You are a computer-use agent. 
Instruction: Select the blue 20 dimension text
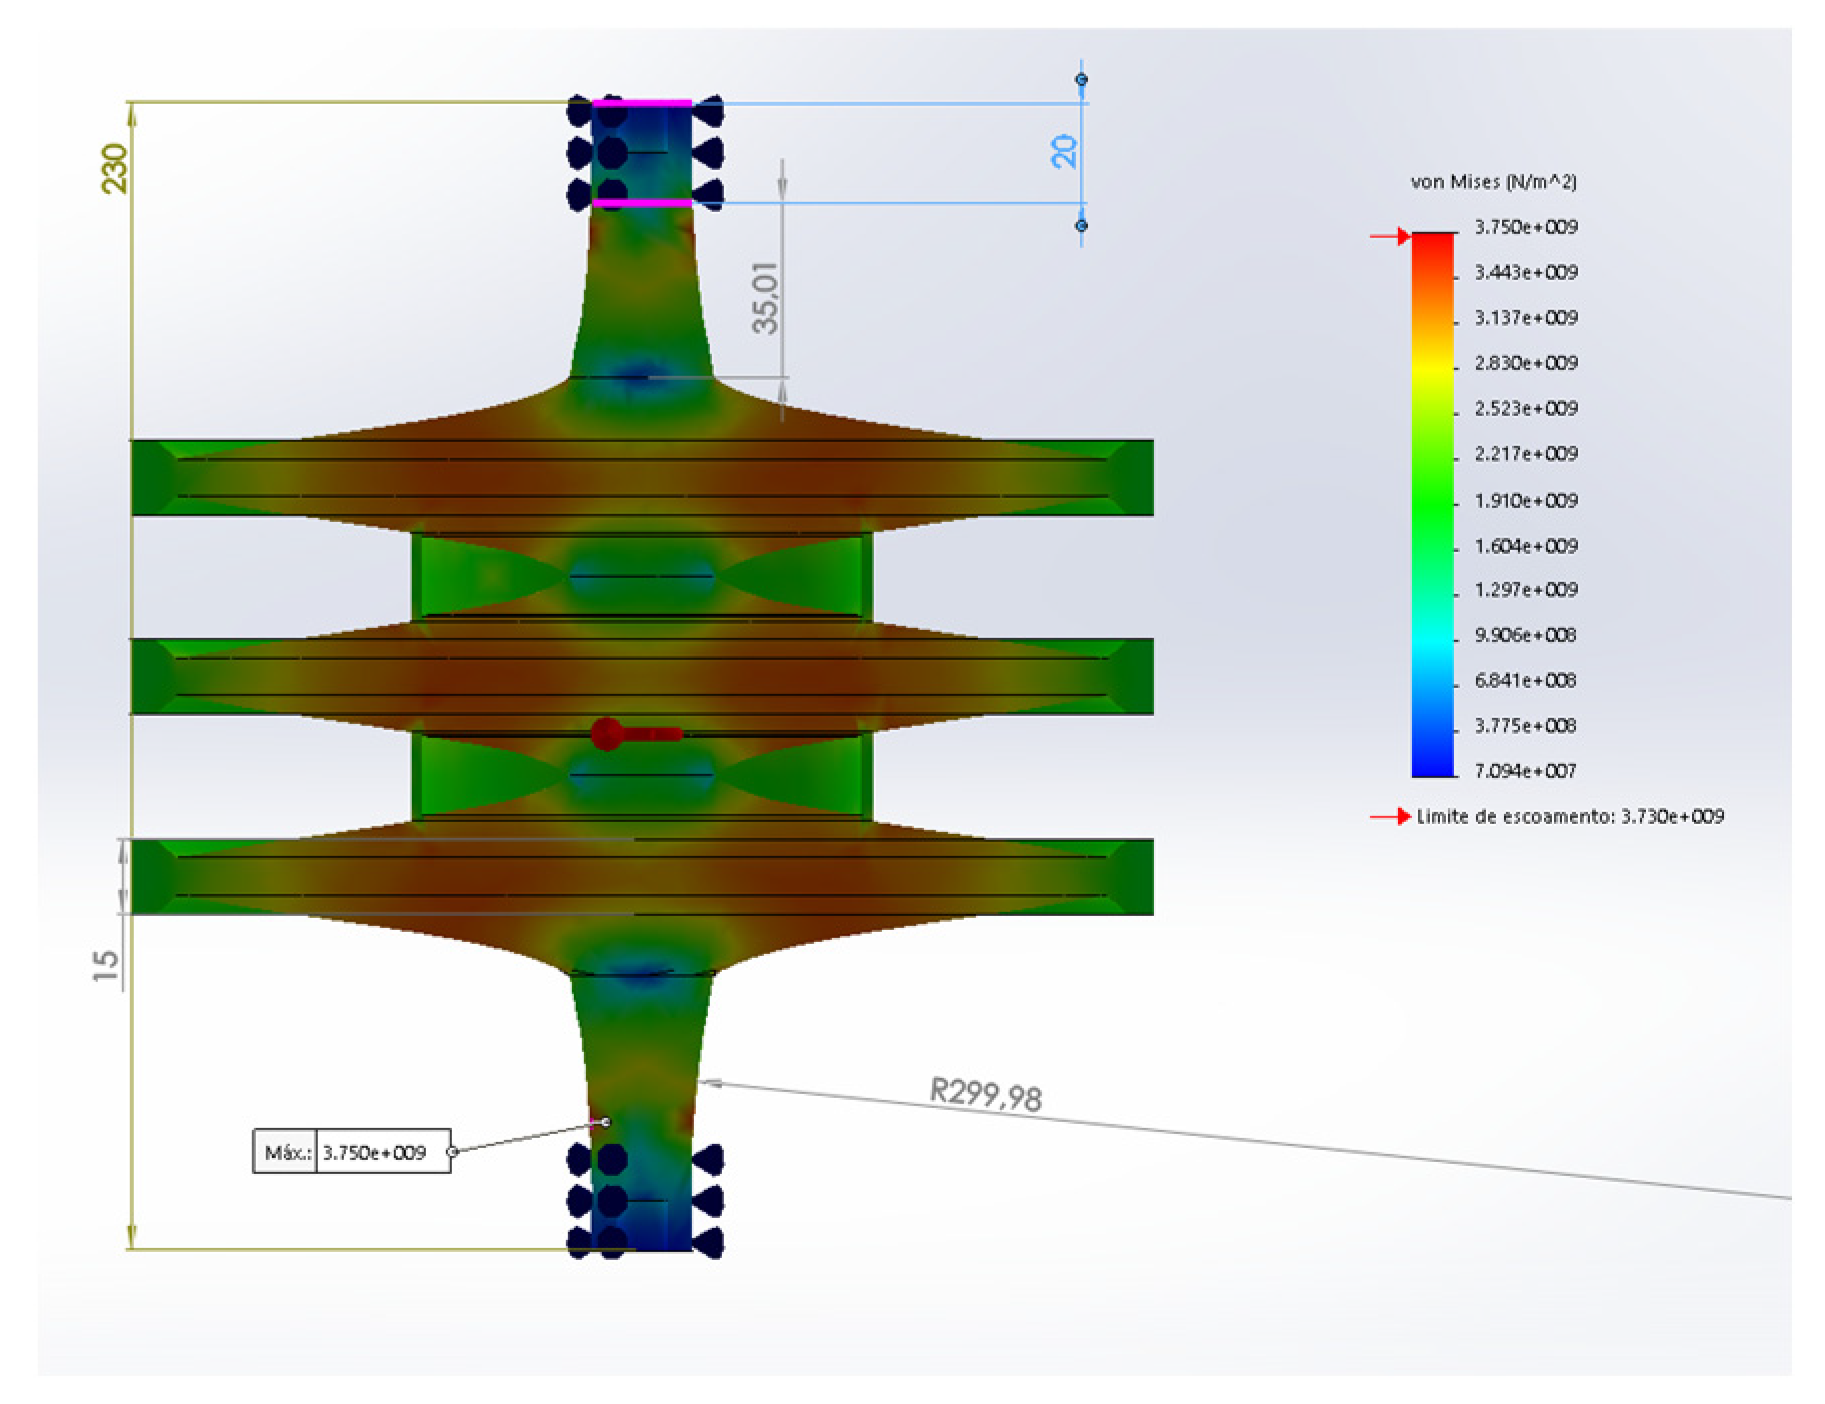point(1065,151)
